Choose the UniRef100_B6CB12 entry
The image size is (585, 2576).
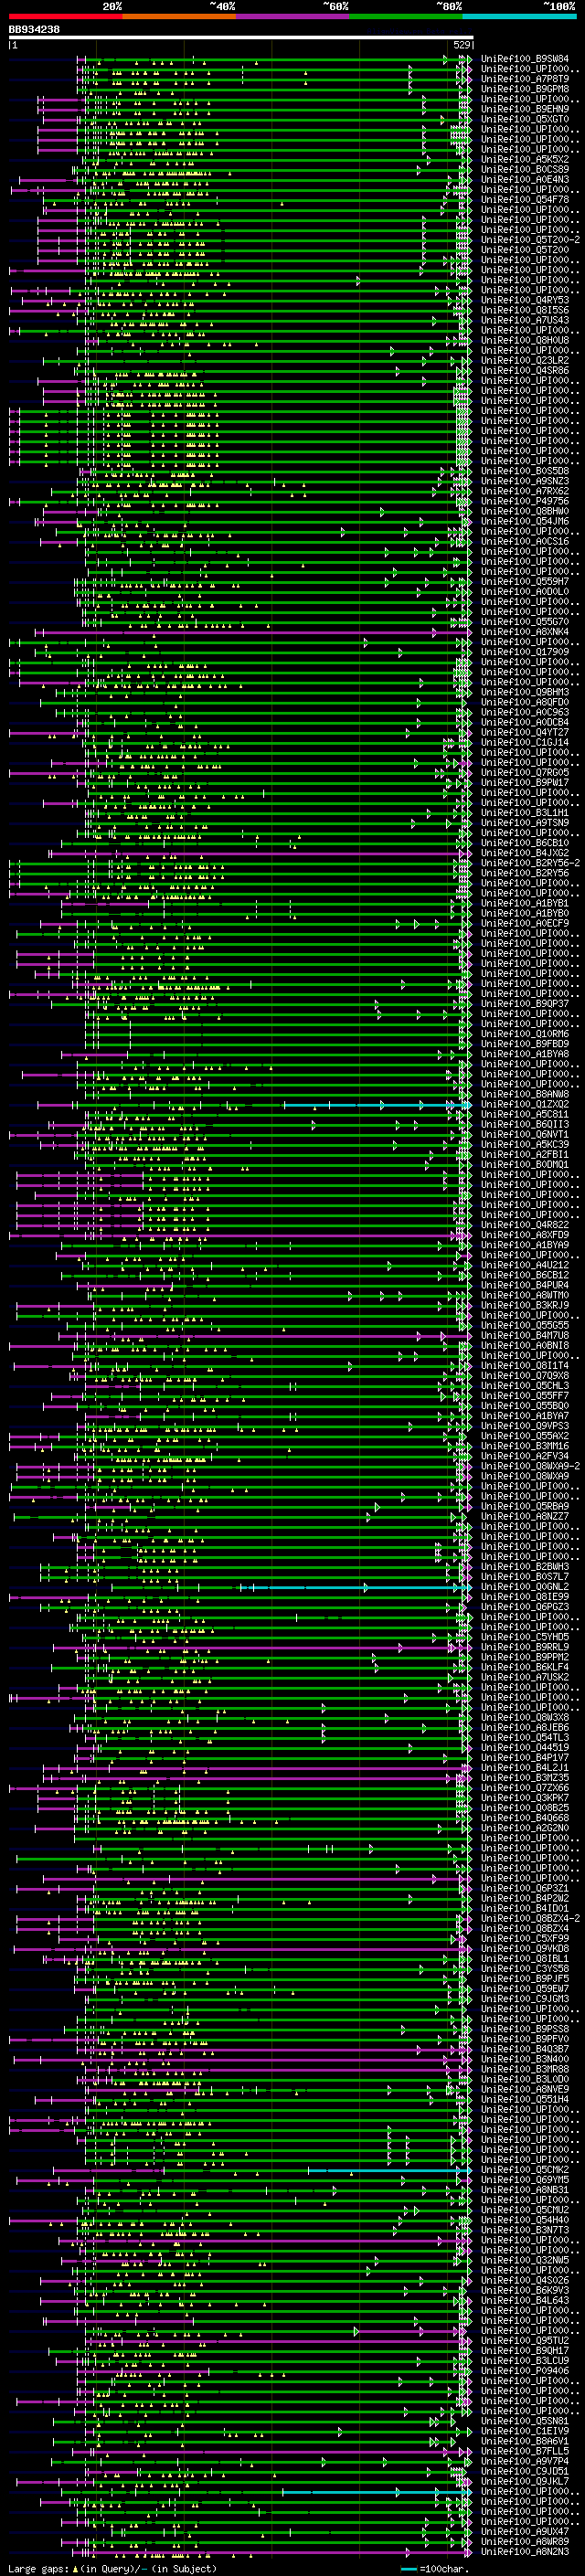click(525, 1275)
